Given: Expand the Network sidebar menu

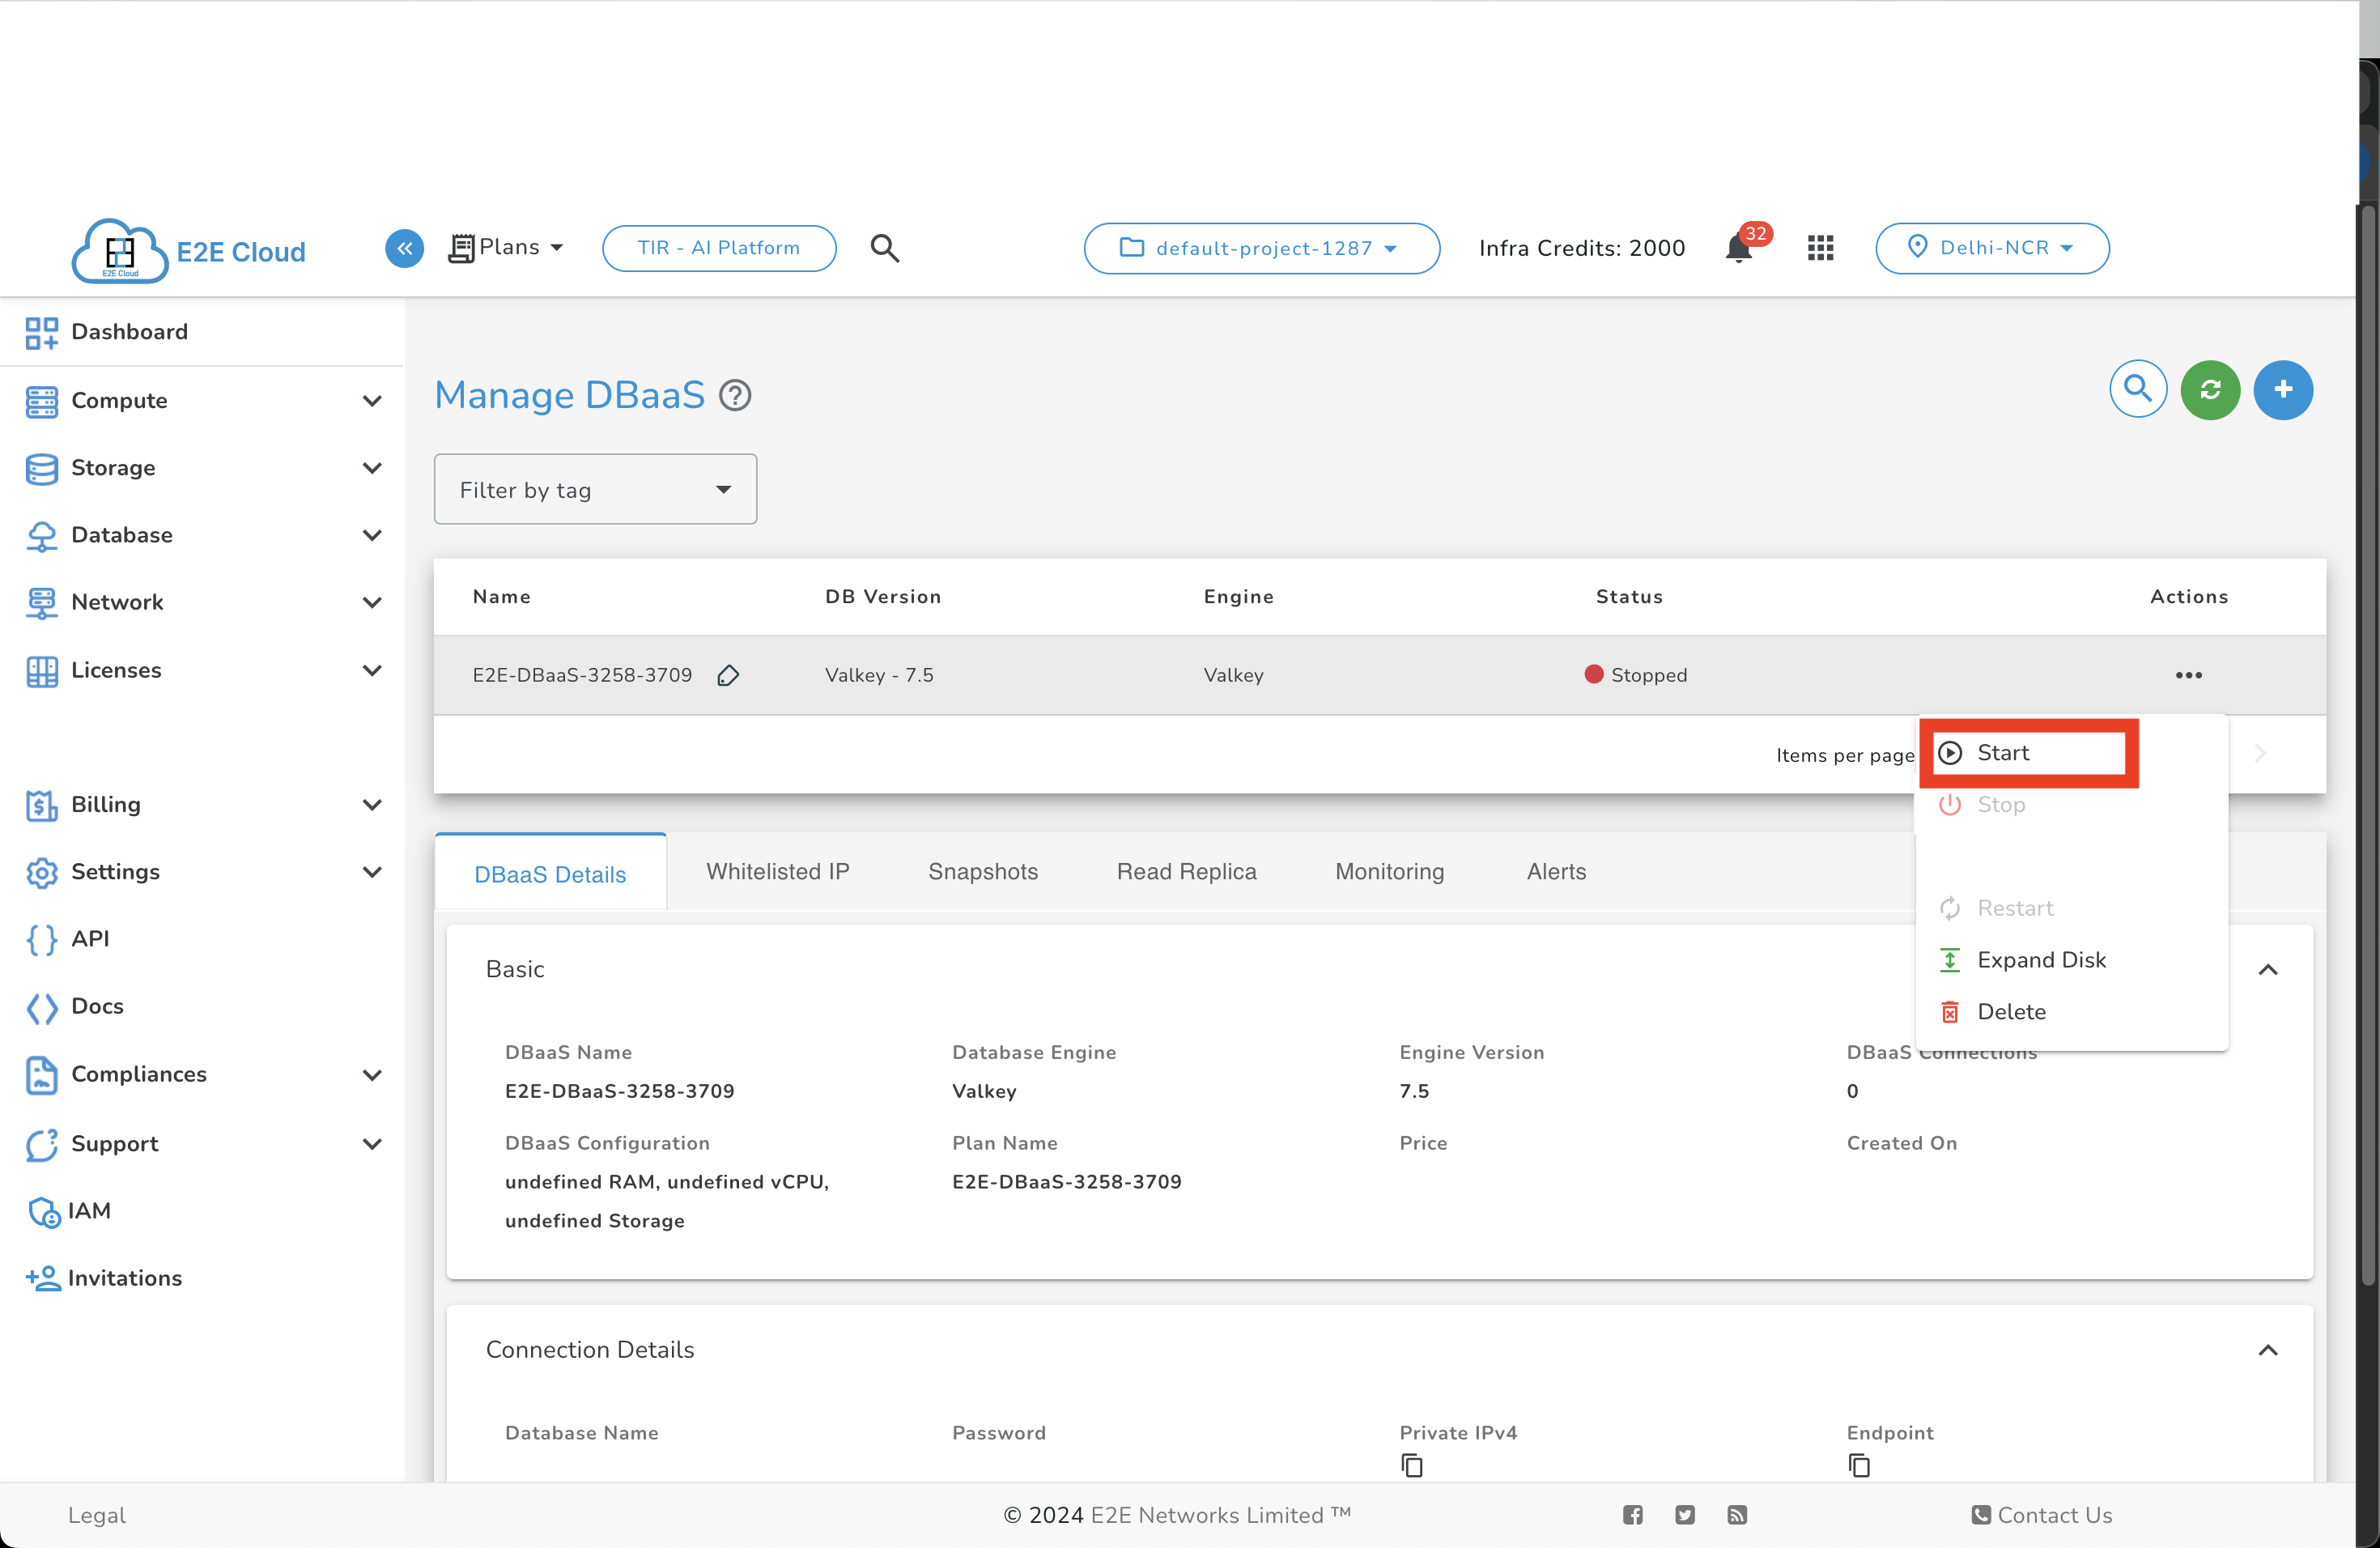Looking at the screenshot, I should (202, 602).
